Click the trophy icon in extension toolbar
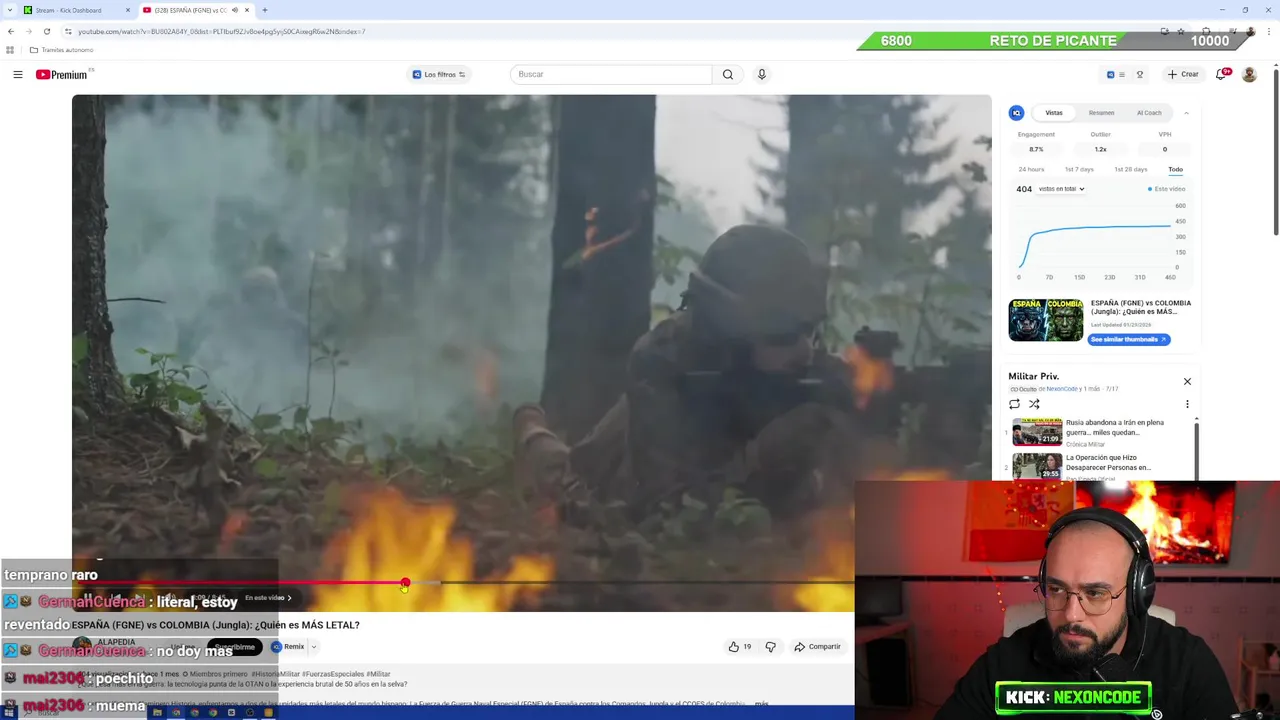Screen dimensions: 1280x720 [x=1140, y=74]
